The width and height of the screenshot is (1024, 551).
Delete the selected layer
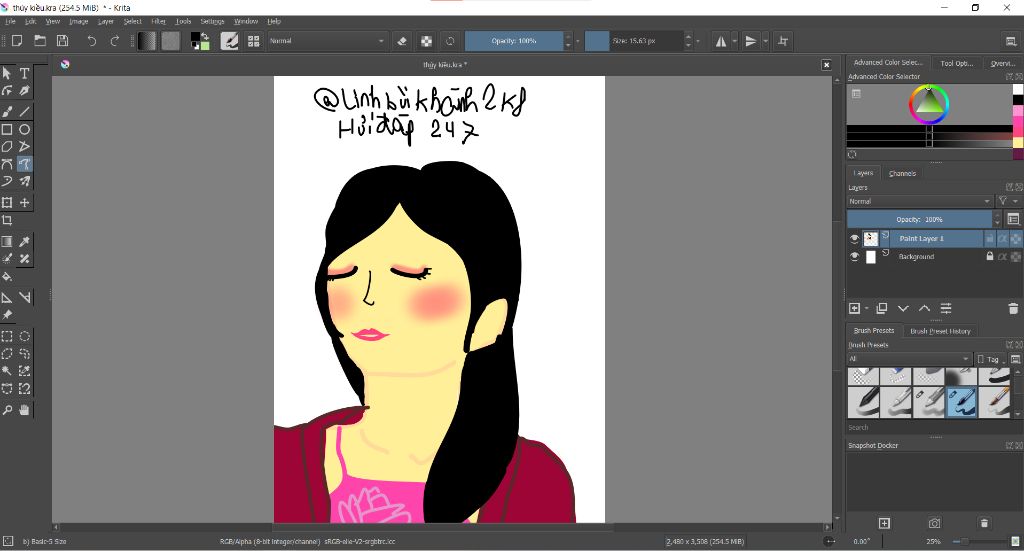tap(1013, 308)
